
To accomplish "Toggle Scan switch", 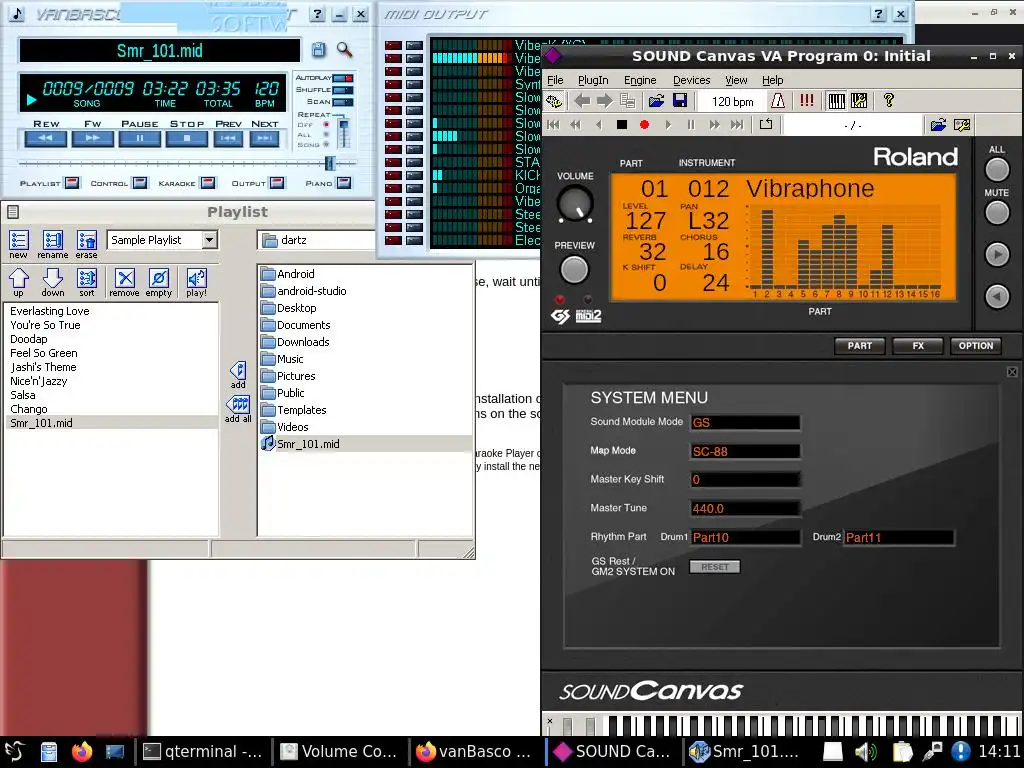I will coord(343,102).
